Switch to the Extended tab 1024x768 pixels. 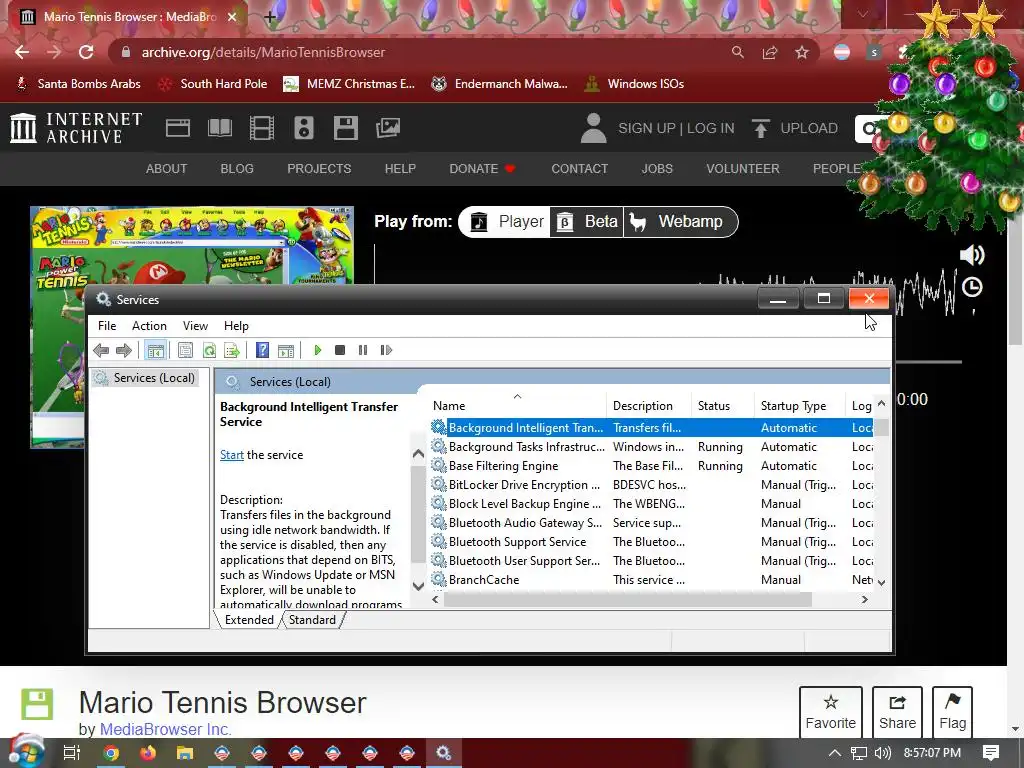click(x=249, y=620)
